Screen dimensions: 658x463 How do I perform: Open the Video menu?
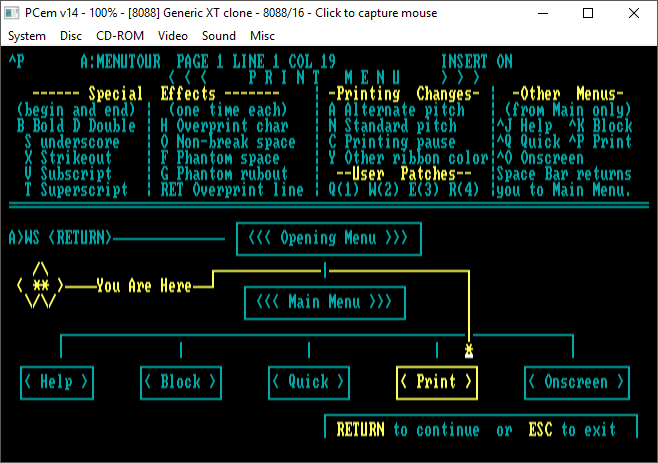172,36
